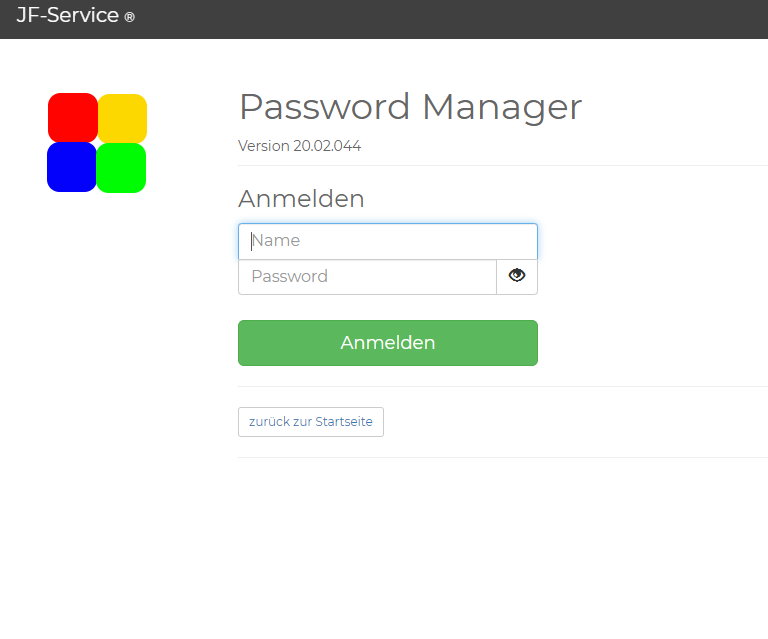This screenshot has width=768, height=639.
Task: Focus the Name input field
Action: coord(388,241)
